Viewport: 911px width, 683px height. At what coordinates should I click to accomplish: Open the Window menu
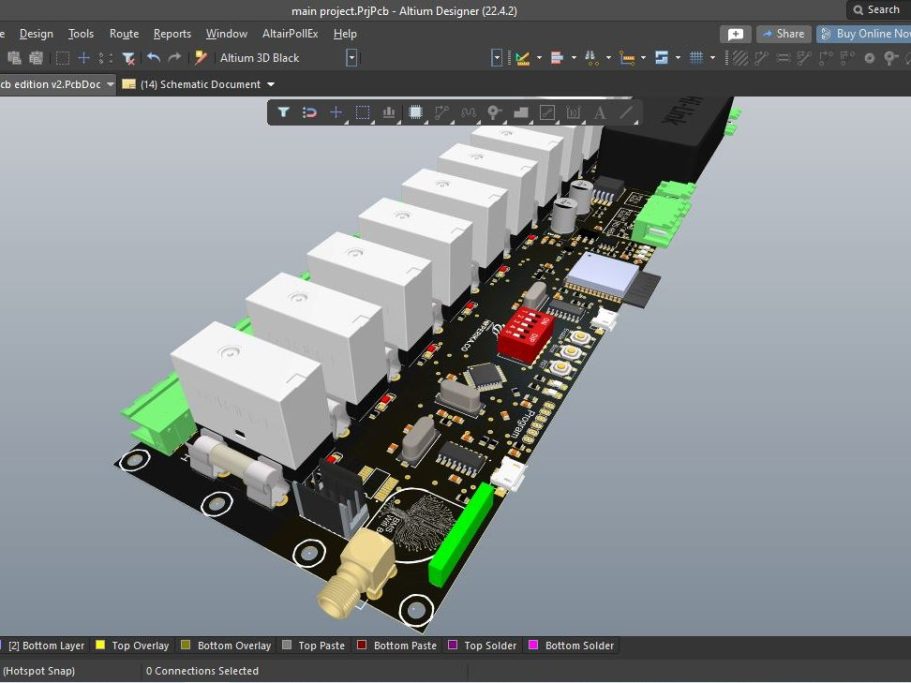tap(227, 34)
